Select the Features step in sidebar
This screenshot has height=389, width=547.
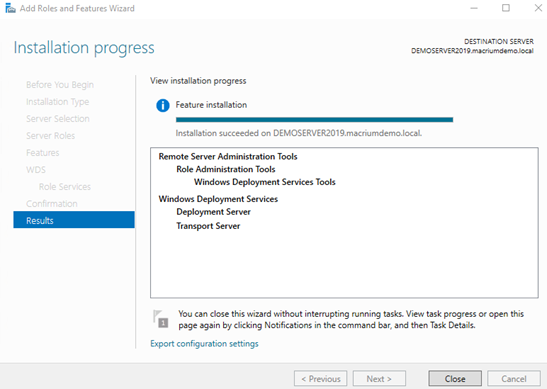click(43, 152)
